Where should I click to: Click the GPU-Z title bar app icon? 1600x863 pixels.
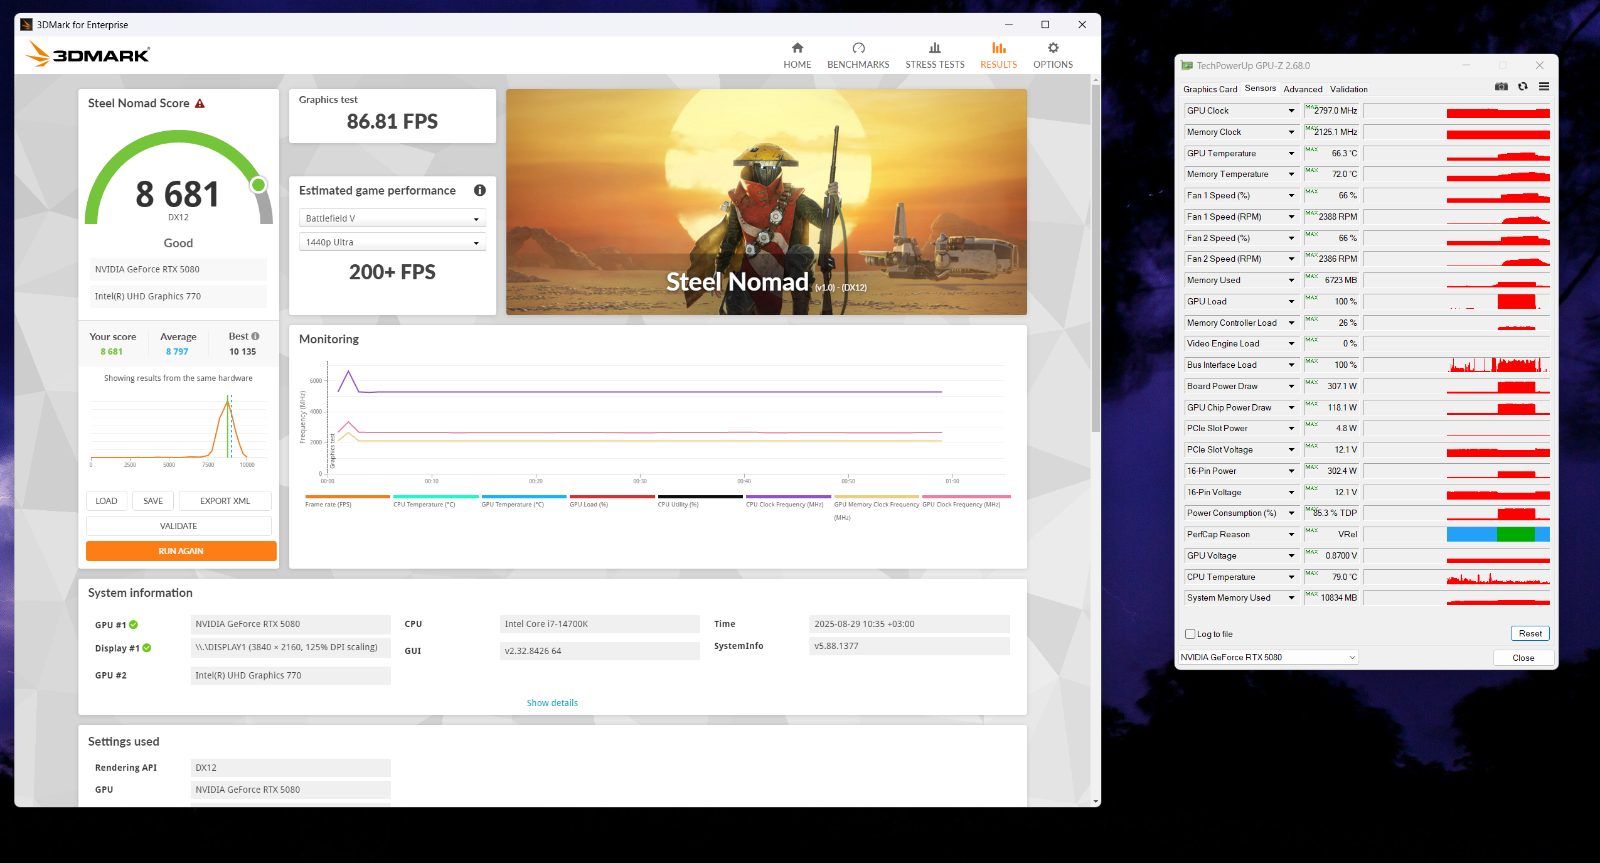[1187, 65]
